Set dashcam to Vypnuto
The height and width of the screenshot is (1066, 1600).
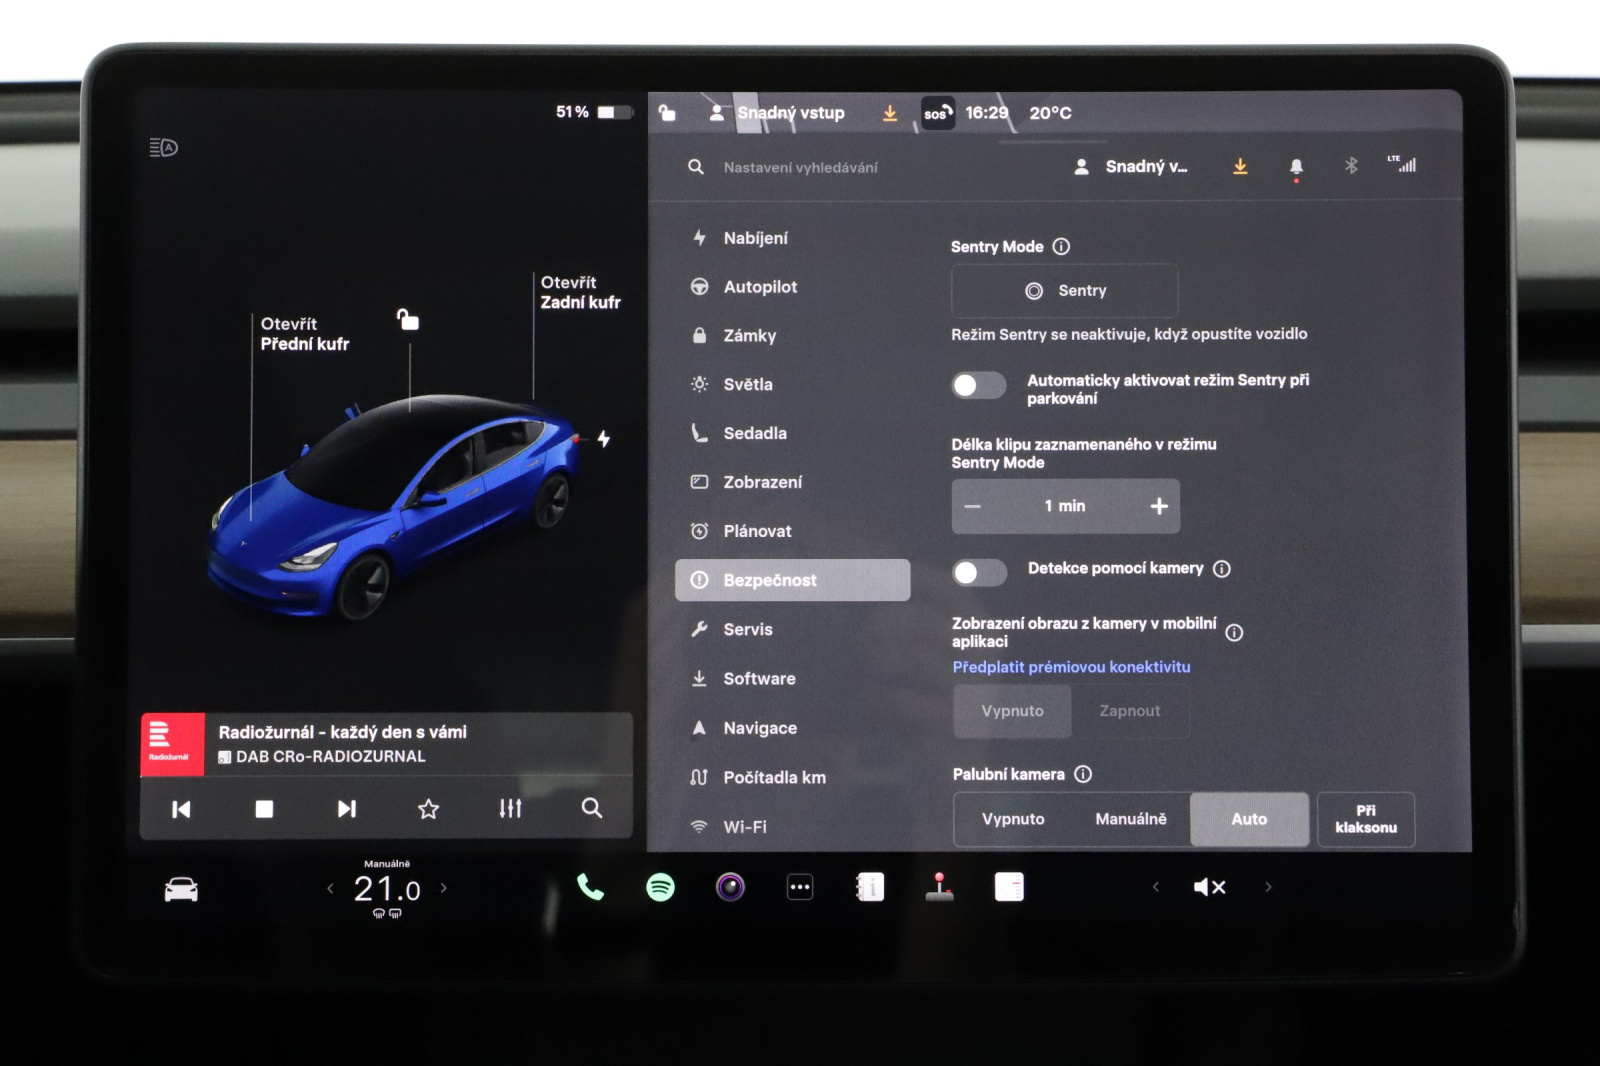[x=1013, y=819]
